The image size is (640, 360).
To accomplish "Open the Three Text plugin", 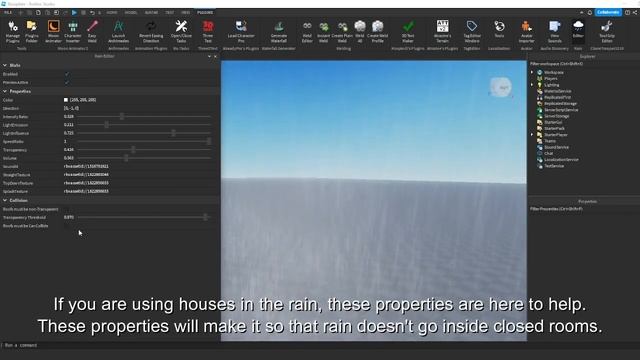I will (208, 31).
